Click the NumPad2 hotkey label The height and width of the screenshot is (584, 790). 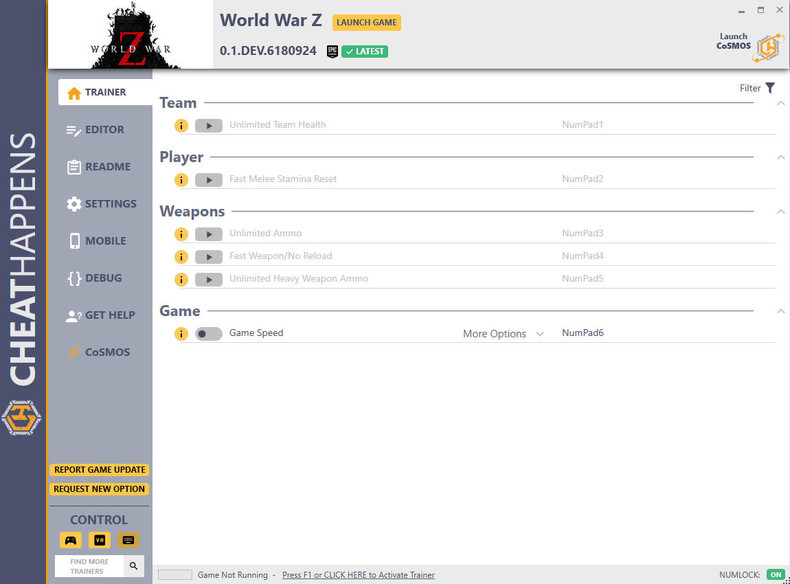point(582,179)
